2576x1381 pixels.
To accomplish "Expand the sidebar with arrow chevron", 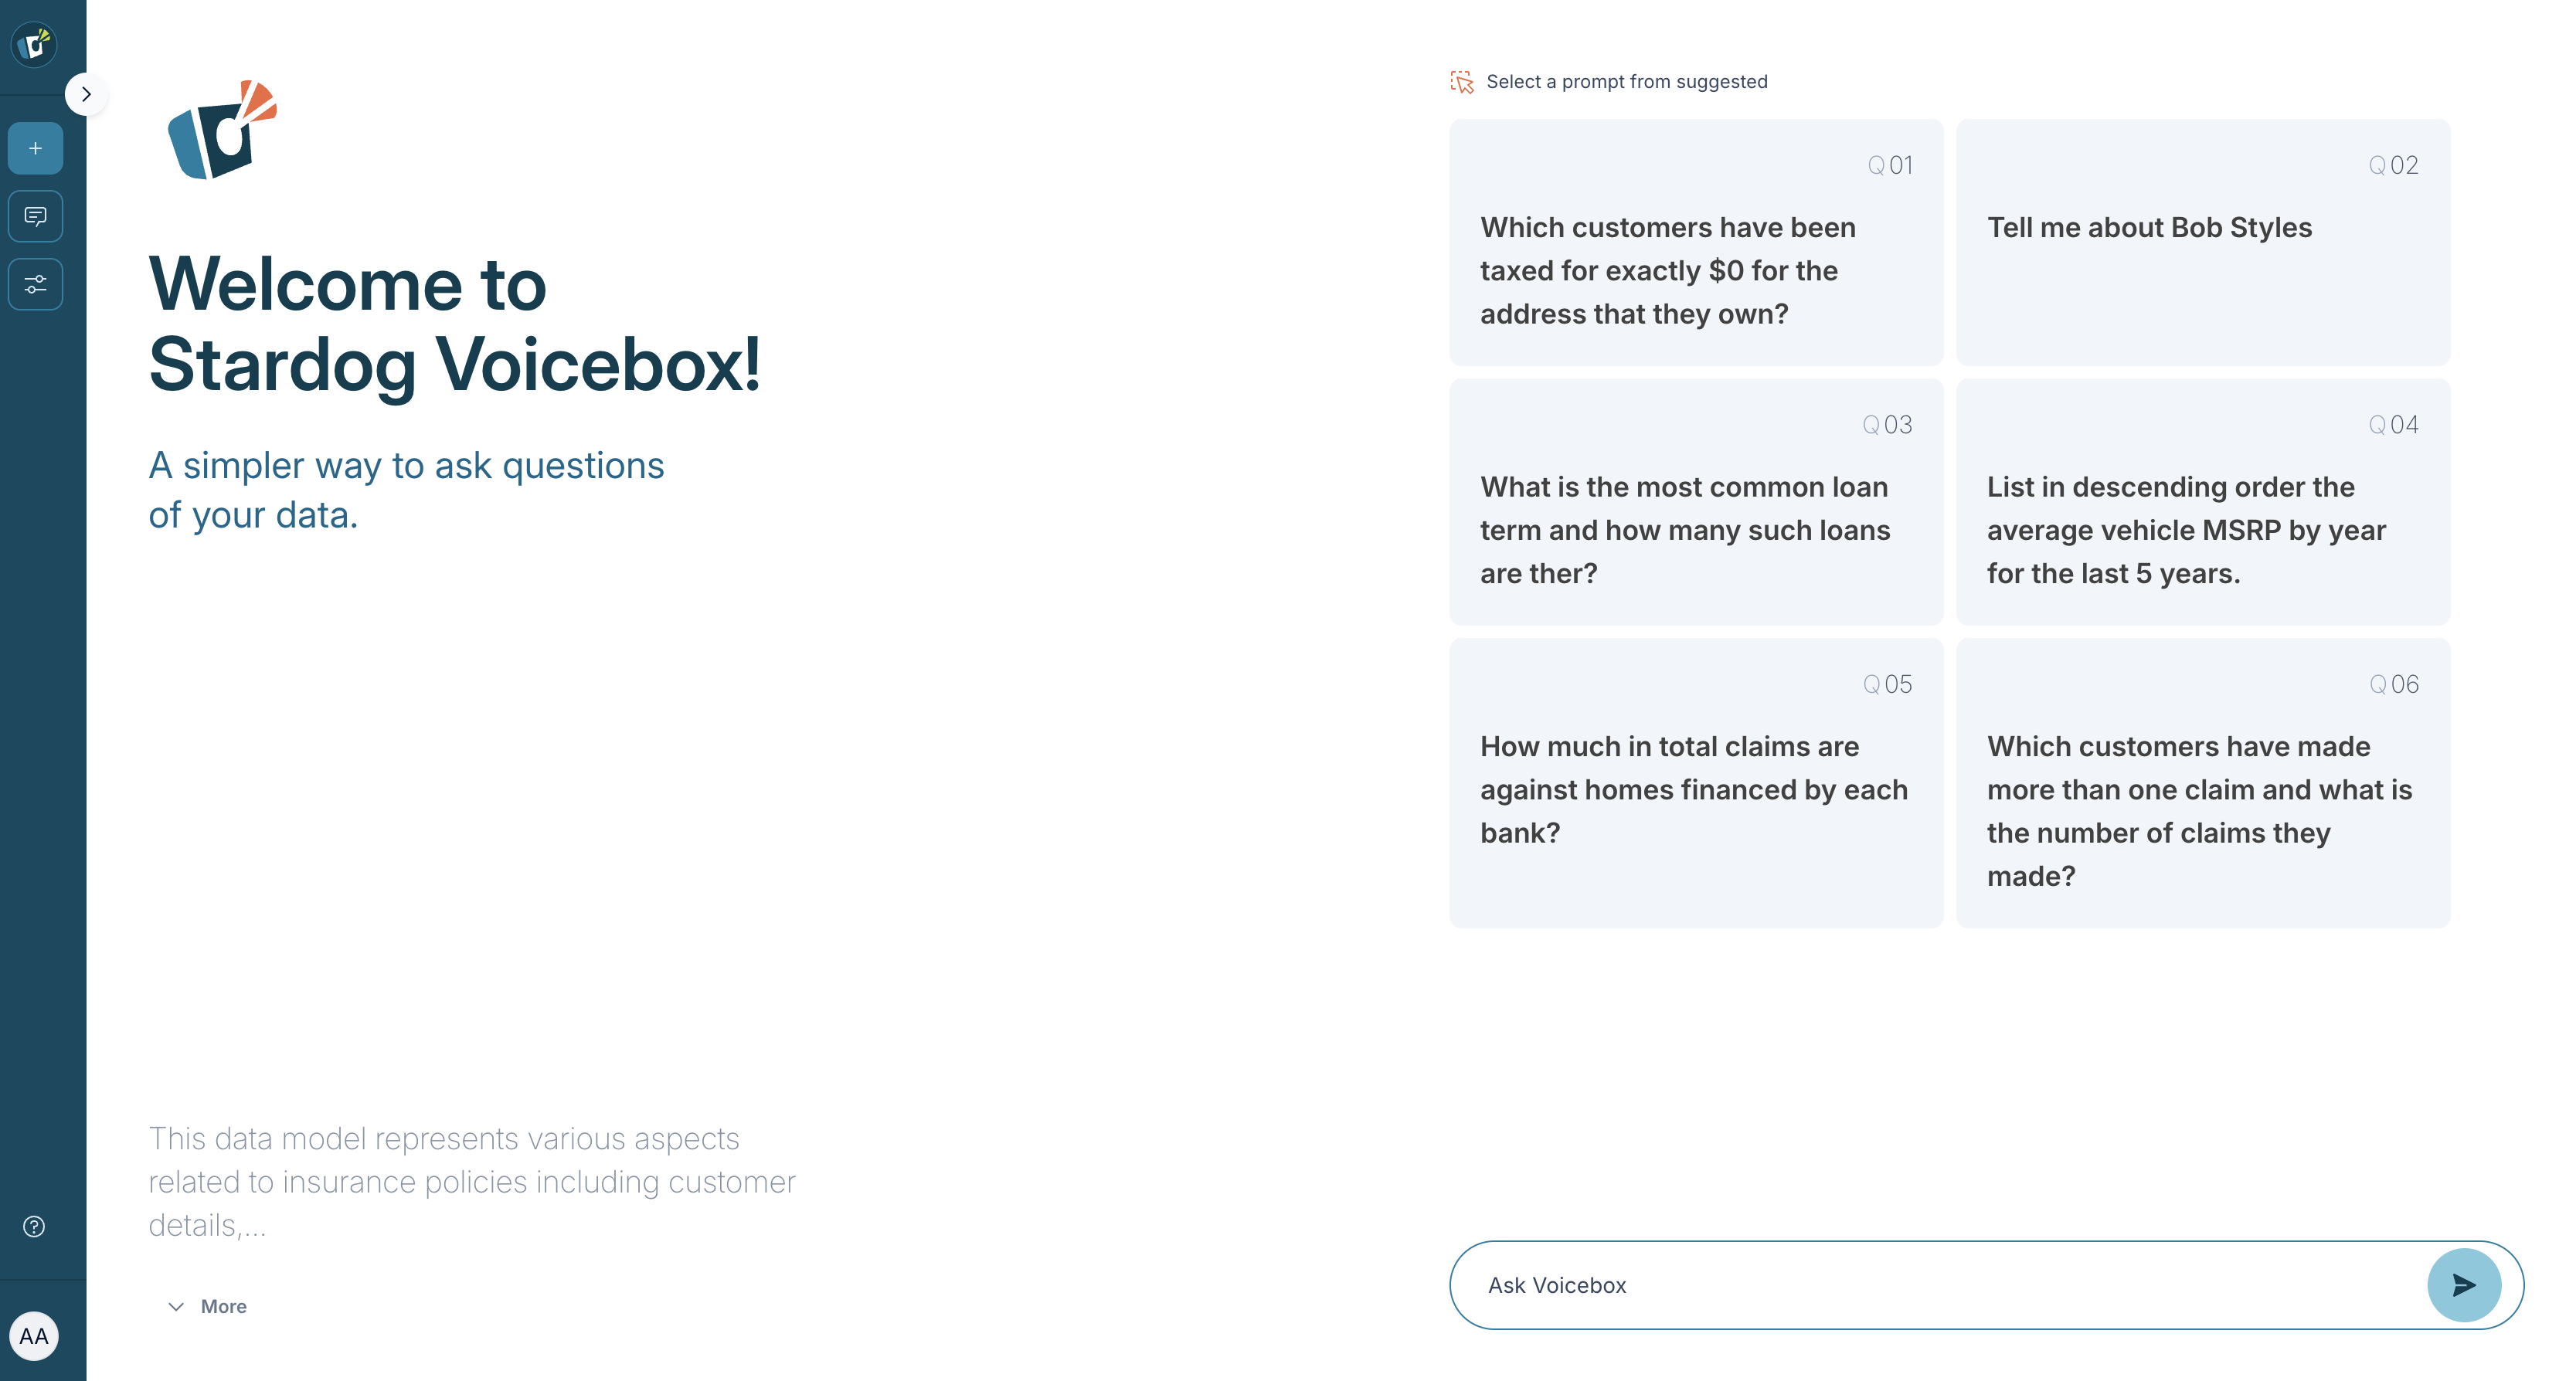I will click(x=86, y=94).
